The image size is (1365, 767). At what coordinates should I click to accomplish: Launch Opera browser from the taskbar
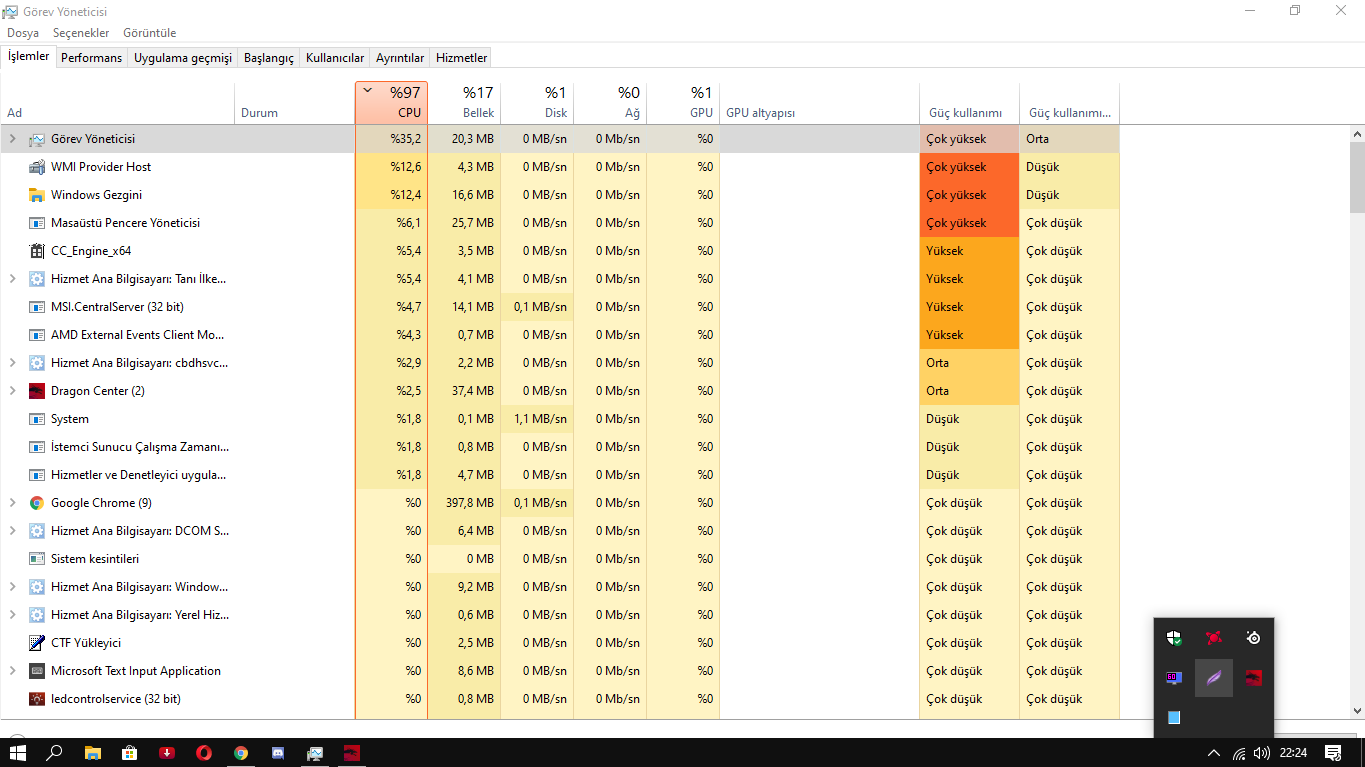pos(204,752)
